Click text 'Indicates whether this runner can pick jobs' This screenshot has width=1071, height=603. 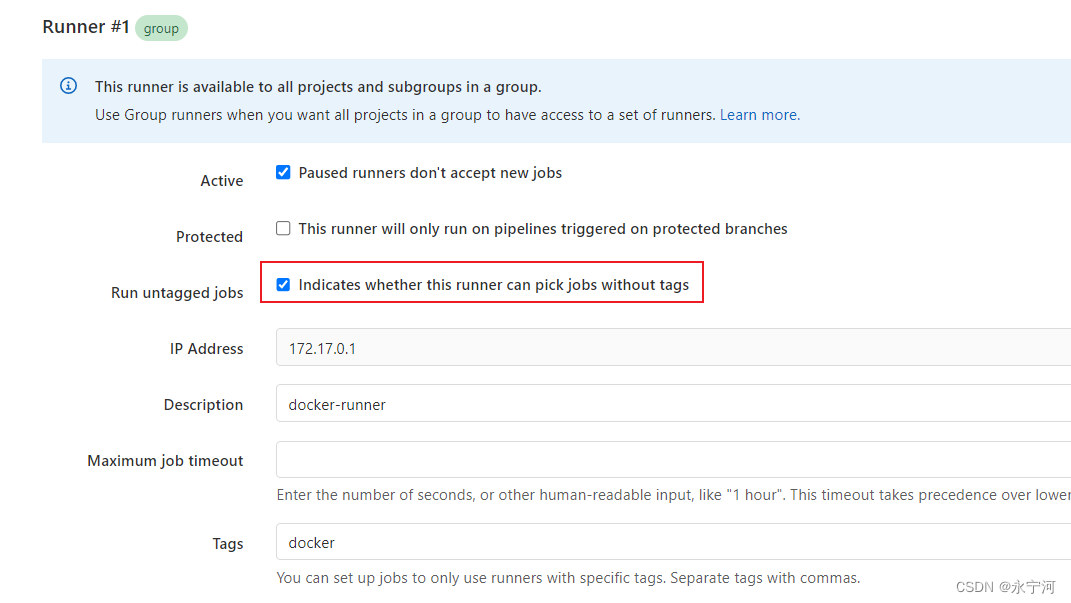[493, 285]
